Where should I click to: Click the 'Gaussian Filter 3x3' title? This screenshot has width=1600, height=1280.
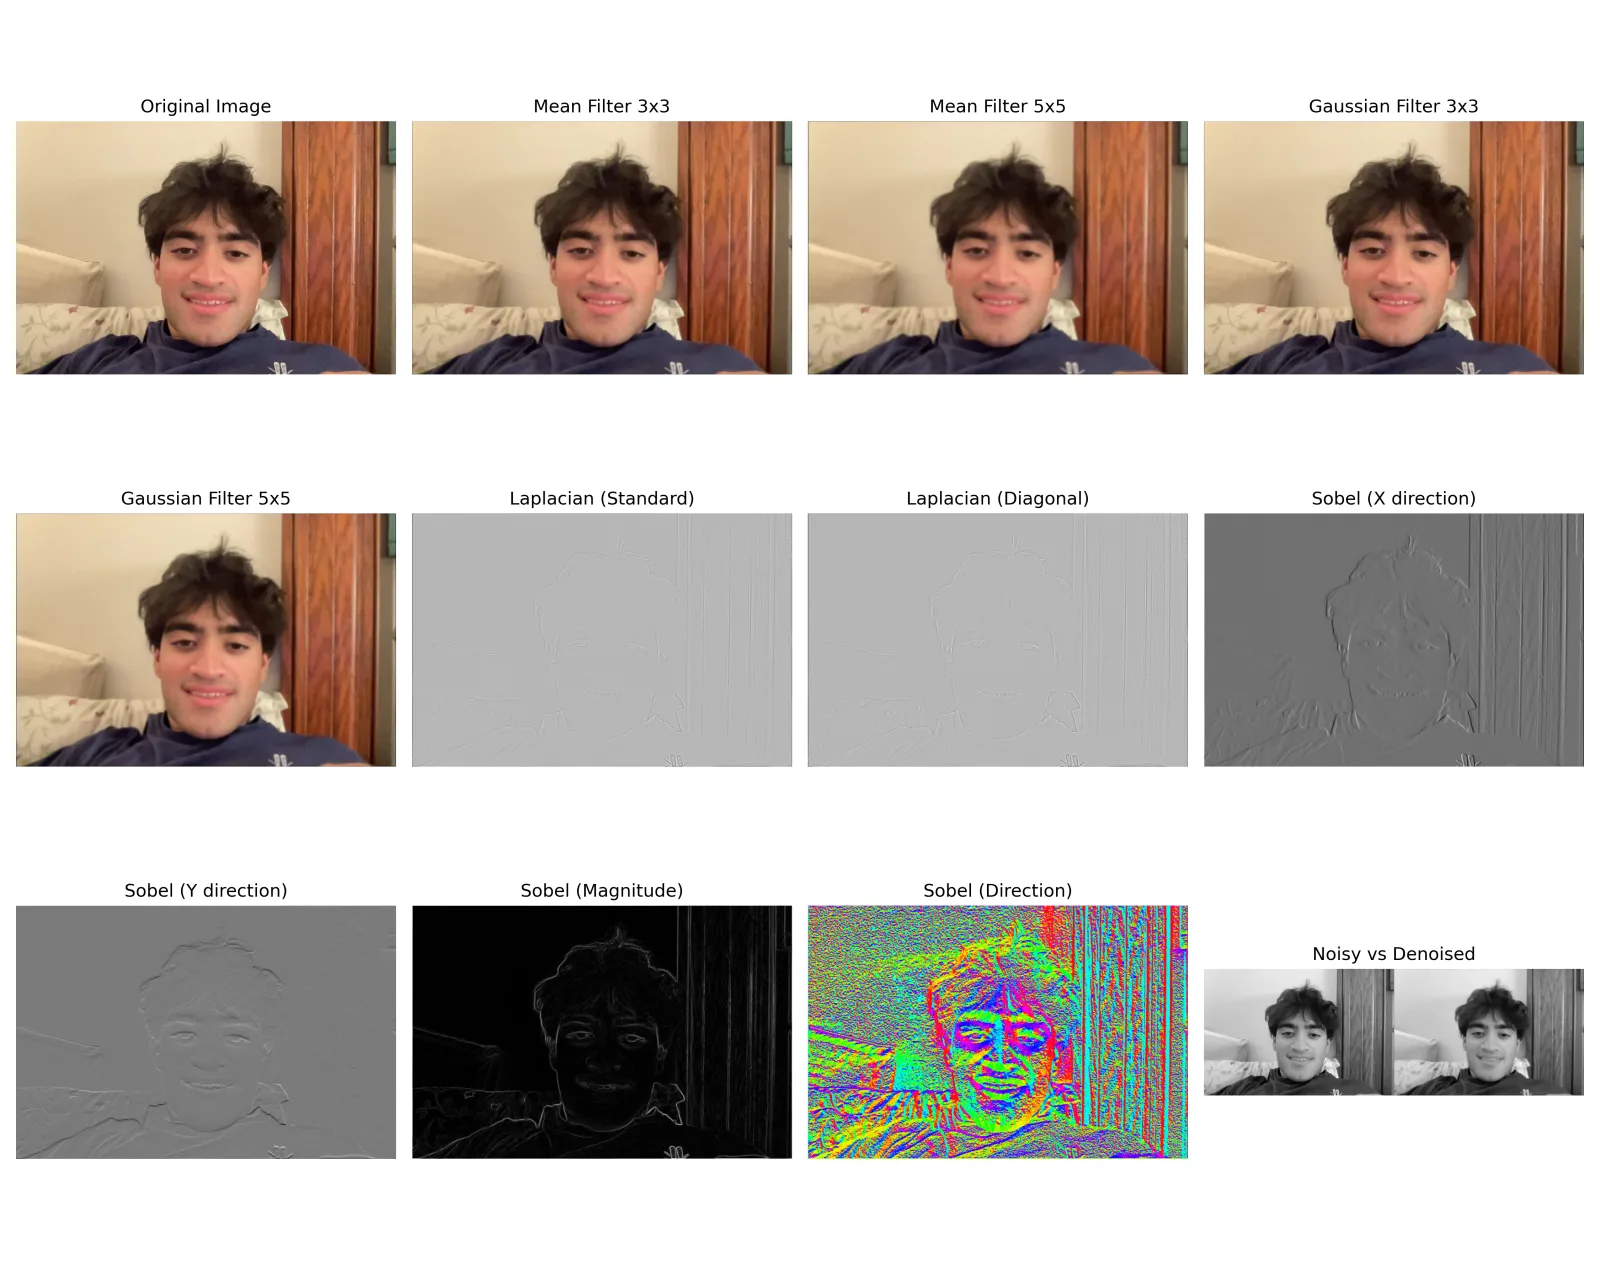pyautogui.click(x=1394, y=106)
